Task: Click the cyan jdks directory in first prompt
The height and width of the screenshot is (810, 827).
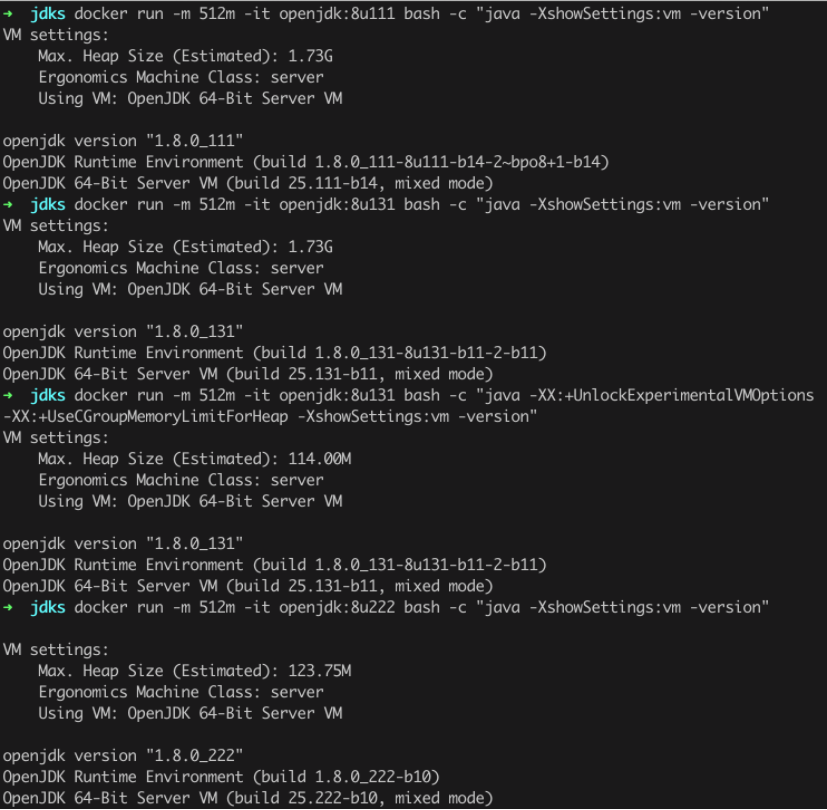Action: click(48, 14)
